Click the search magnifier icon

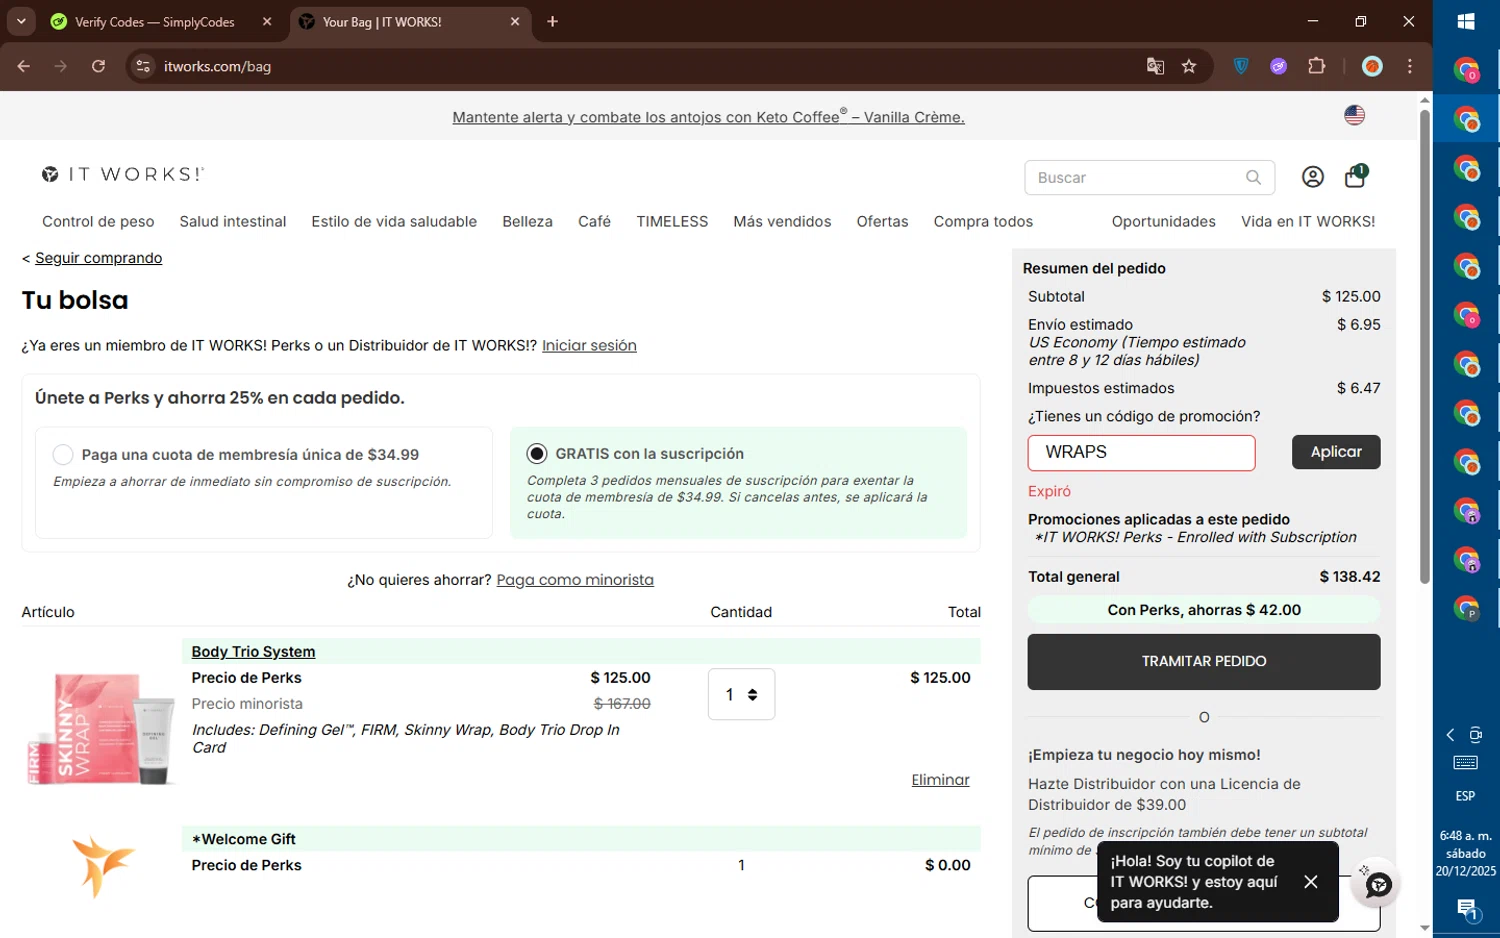1253,177
